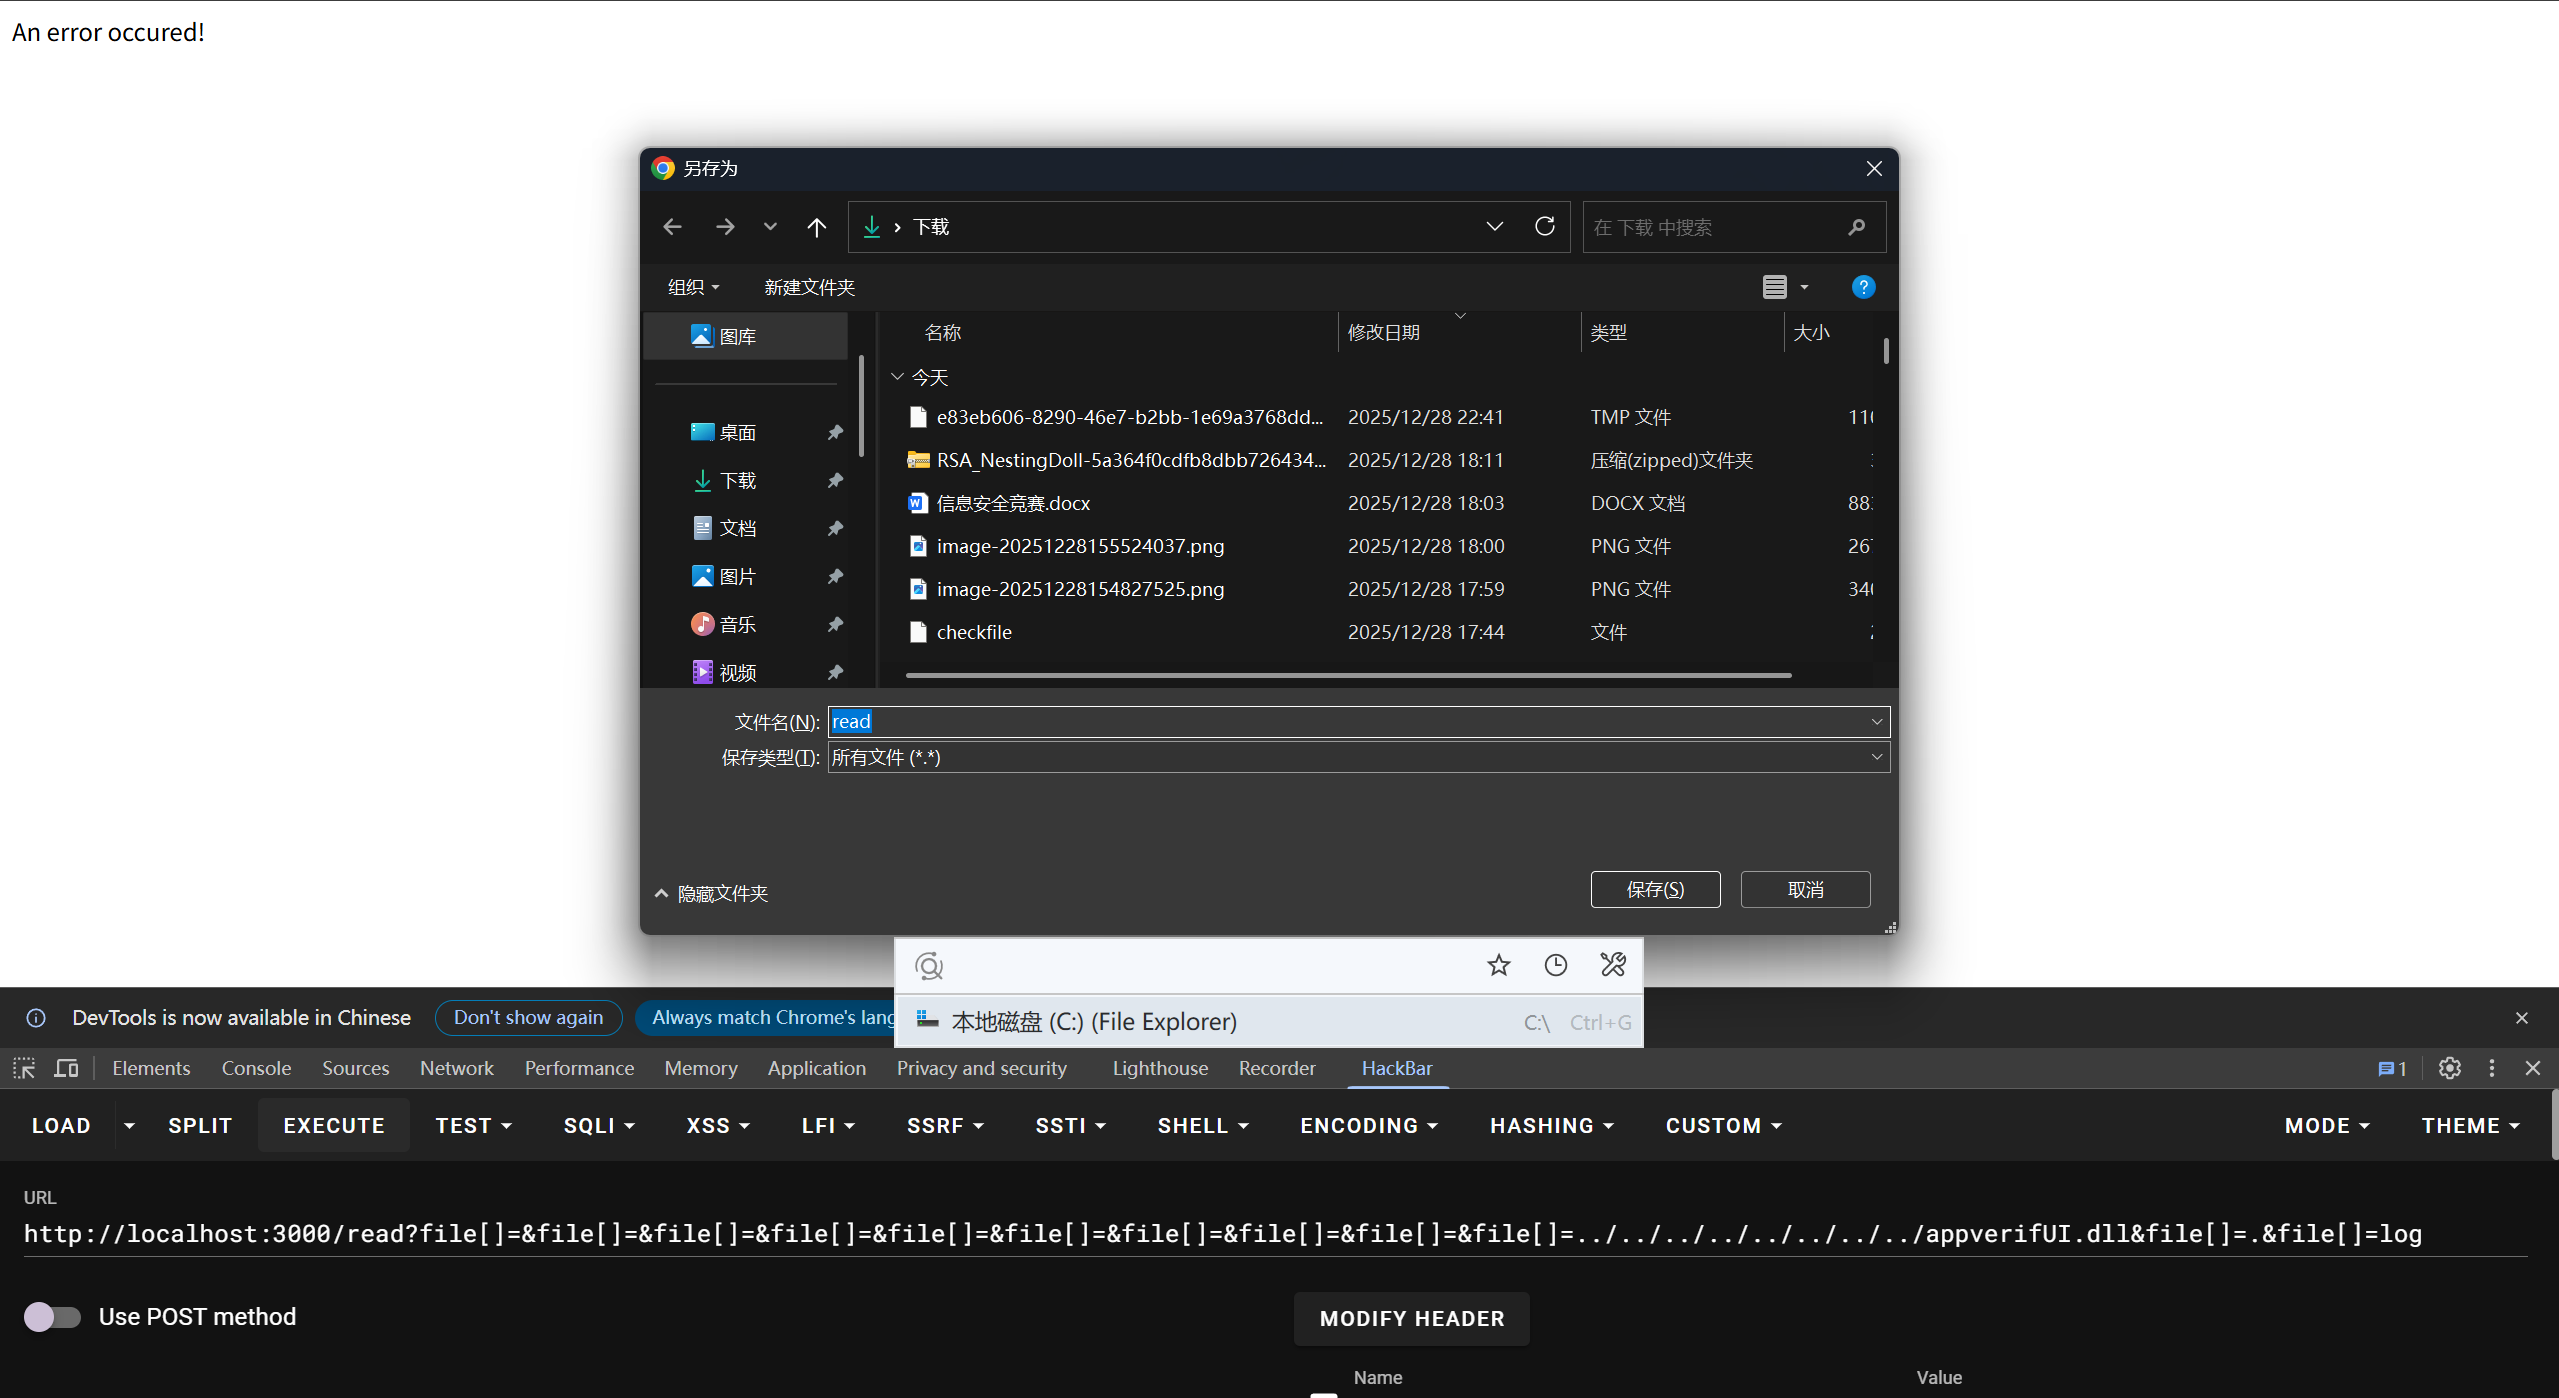Open history clock icon in launcher bar

click(1556, 965)
